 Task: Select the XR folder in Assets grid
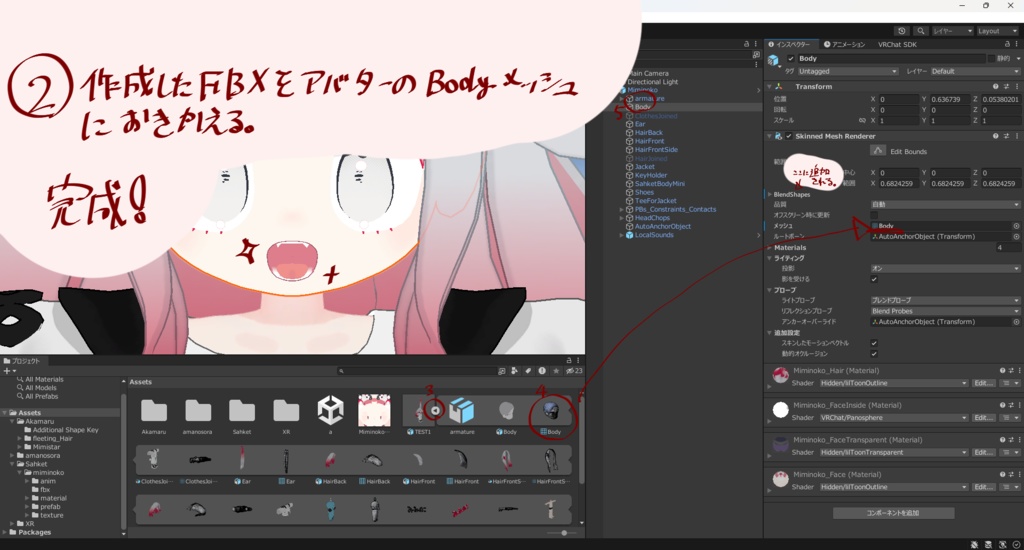286,412
